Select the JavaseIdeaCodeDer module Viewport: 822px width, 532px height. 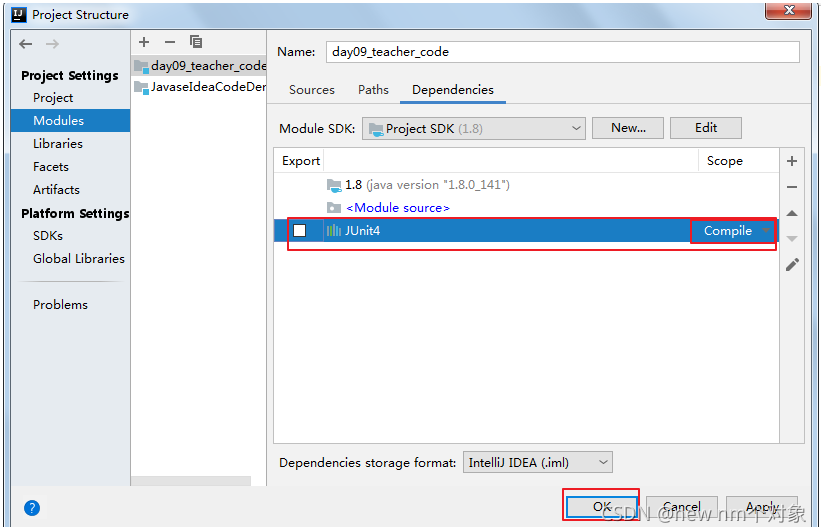click(200, 87)
